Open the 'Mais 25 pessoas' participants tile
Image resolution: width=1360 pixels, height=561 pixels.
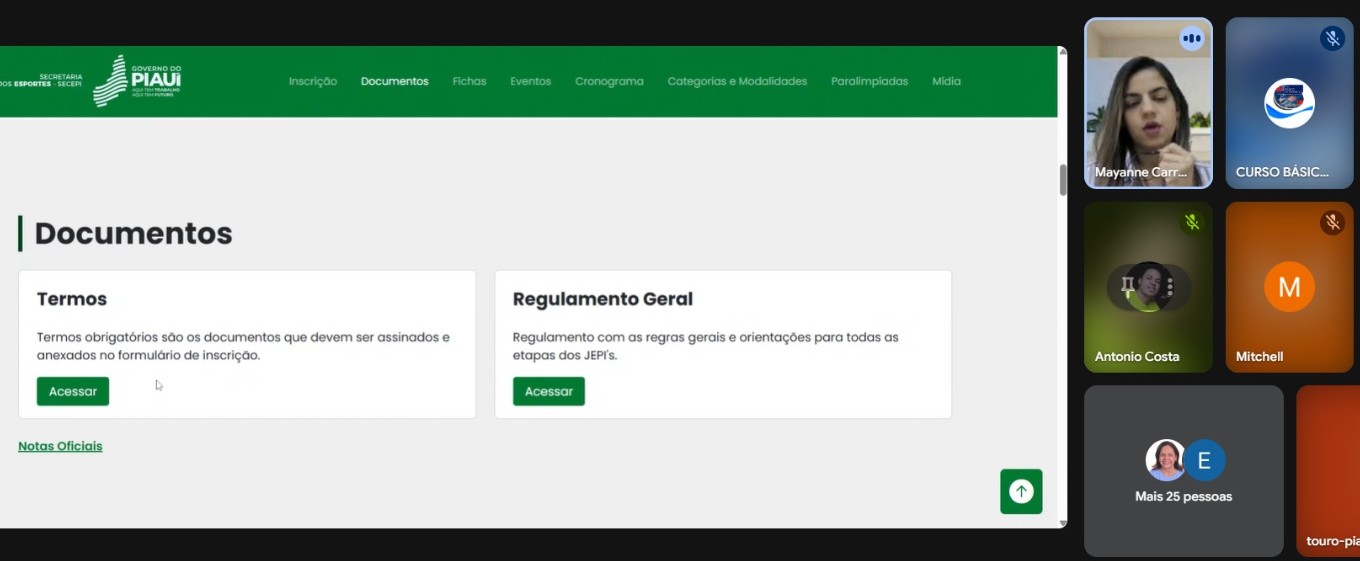click(x=1183, y=471)
